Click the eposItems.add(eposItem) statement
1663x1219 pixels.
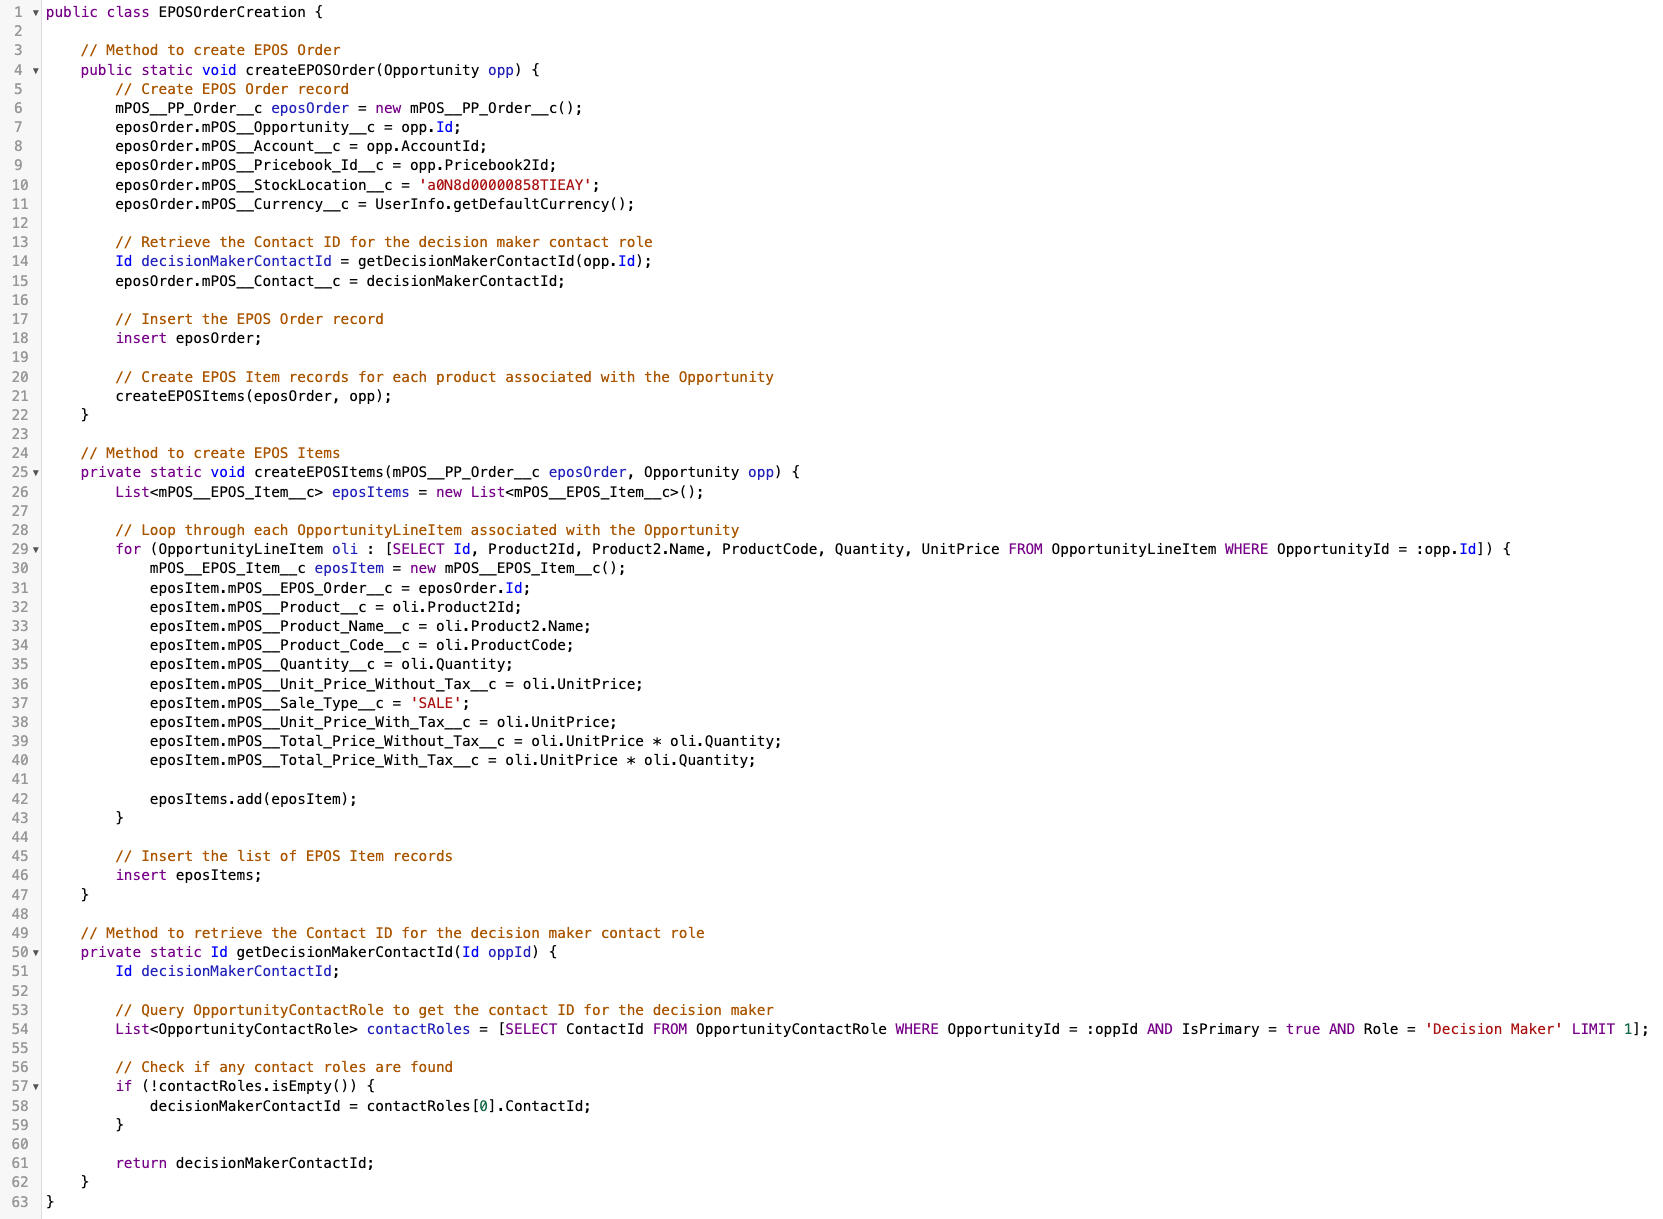coord(253,799)
